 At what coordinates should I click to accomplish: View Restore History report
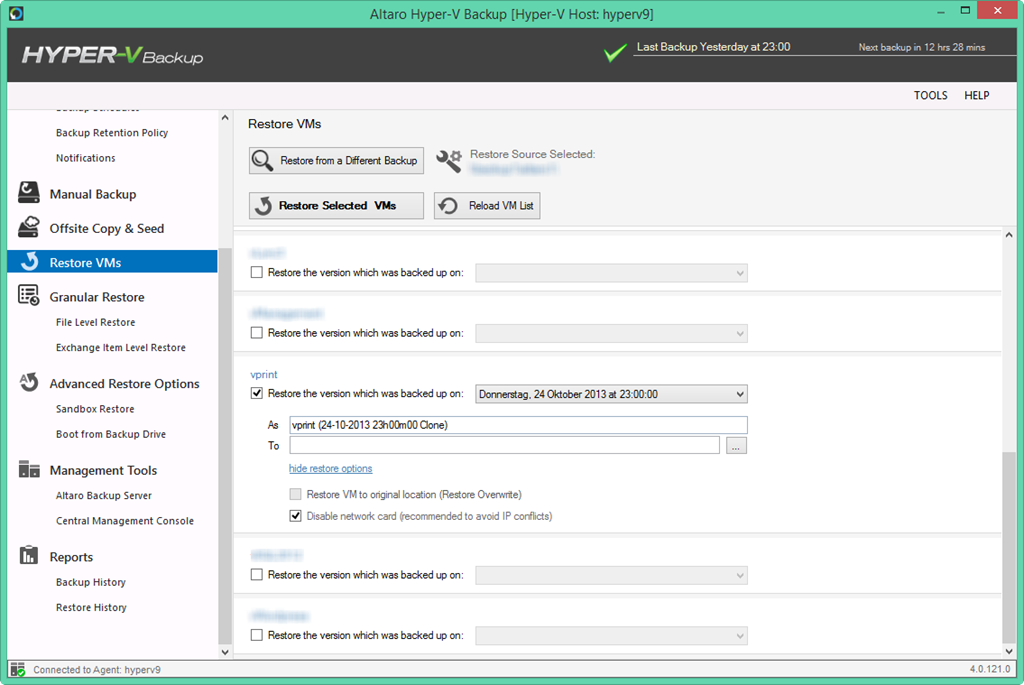pyautogui.click(x=91, y=607)
